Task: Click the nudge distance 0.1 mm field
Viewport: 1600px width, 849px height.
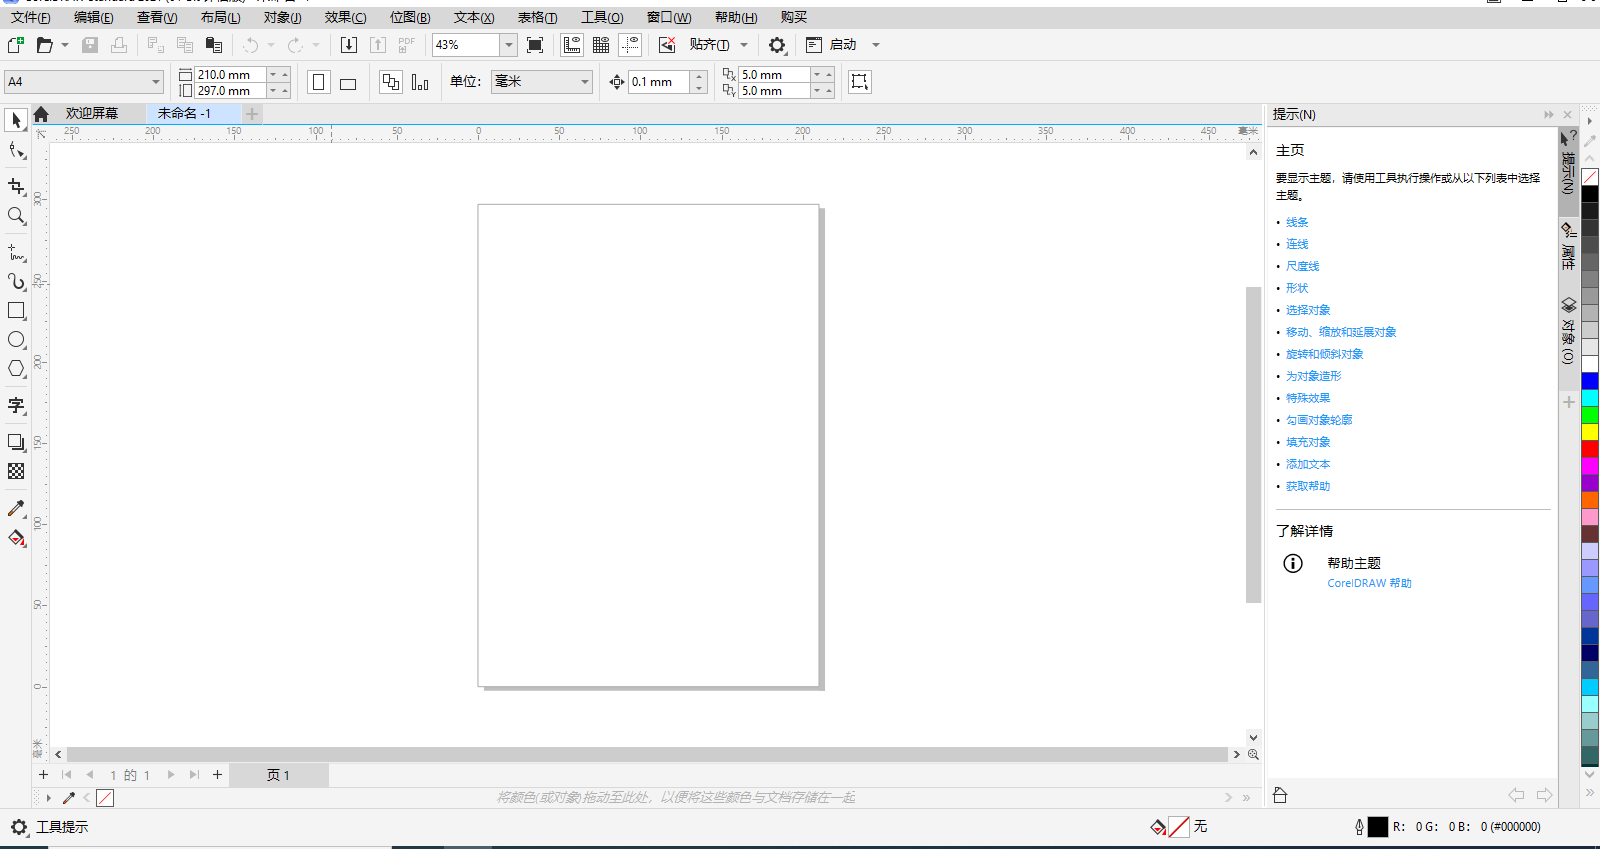Action: [x=659, y=82]
